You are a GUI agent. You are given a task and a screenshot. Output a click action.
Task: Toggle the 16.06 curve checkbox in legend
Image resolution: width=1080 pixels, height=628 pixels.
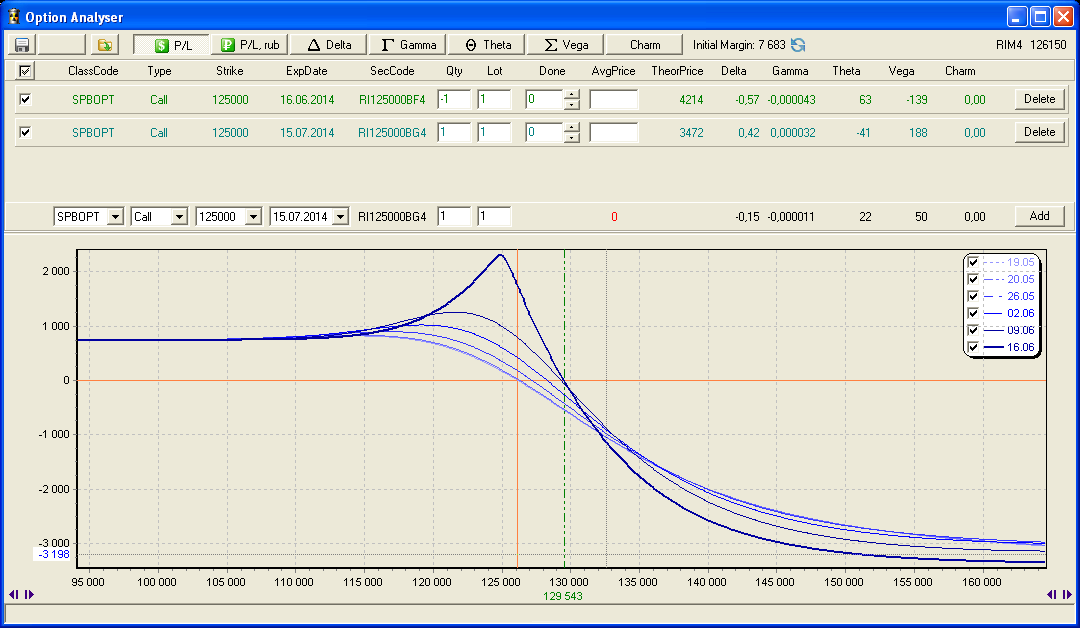[x=973, y=347]
